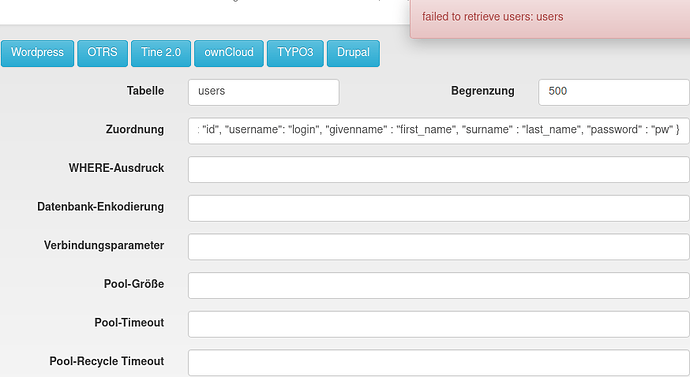The height and width of the screenshot is (377, 690).
Task: Select the Zuordnung label
Action: point(135,129)
